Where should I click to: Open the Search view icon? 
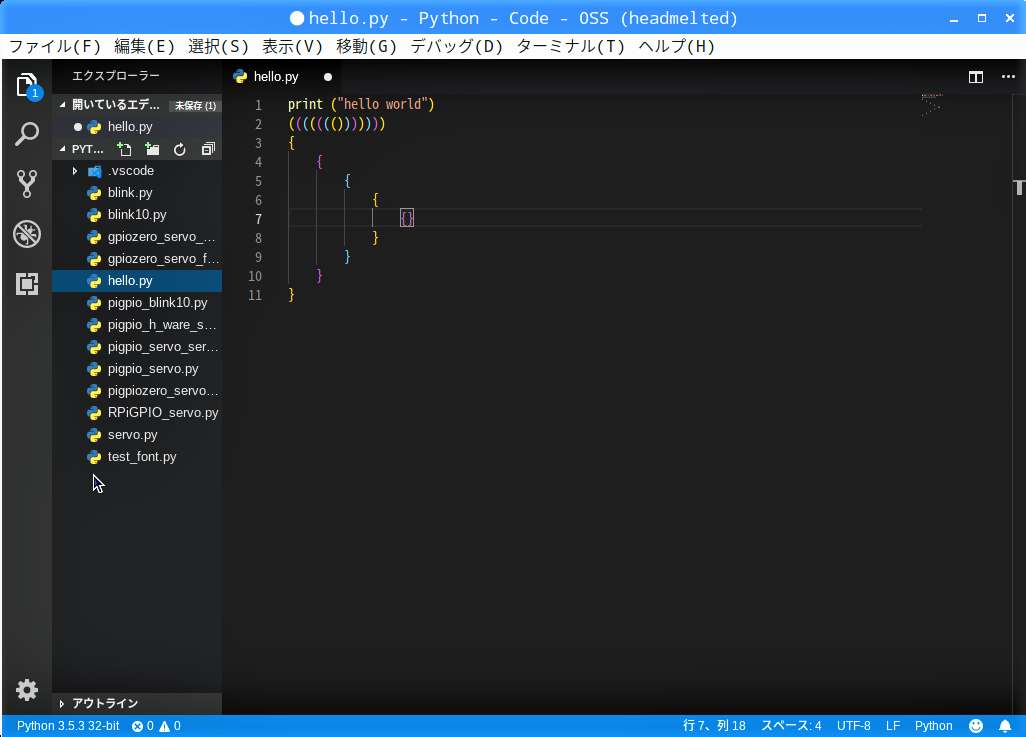[x=27, y=134]
